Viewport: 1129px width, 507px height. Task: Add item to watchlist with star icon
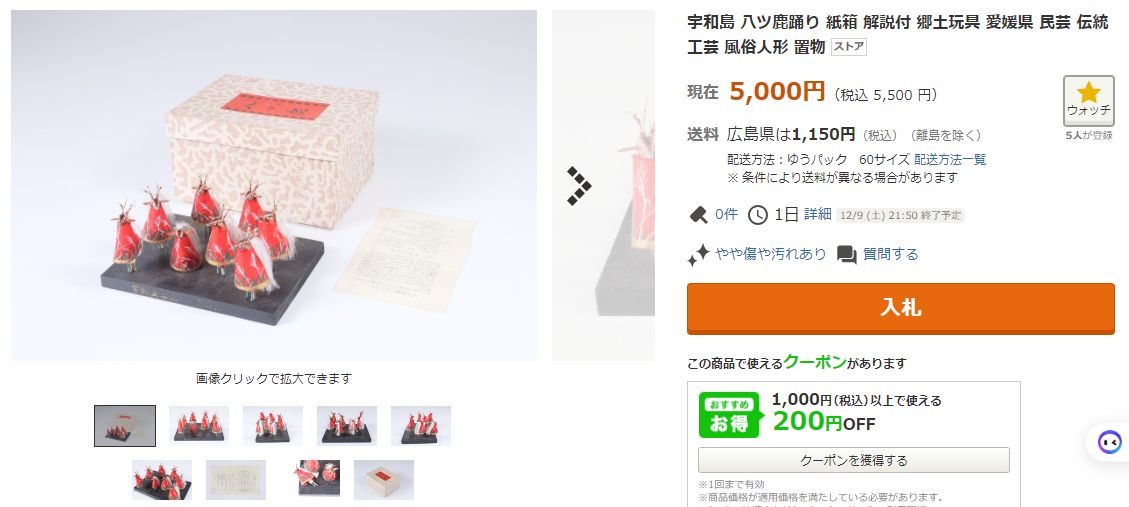point(1088,101)
